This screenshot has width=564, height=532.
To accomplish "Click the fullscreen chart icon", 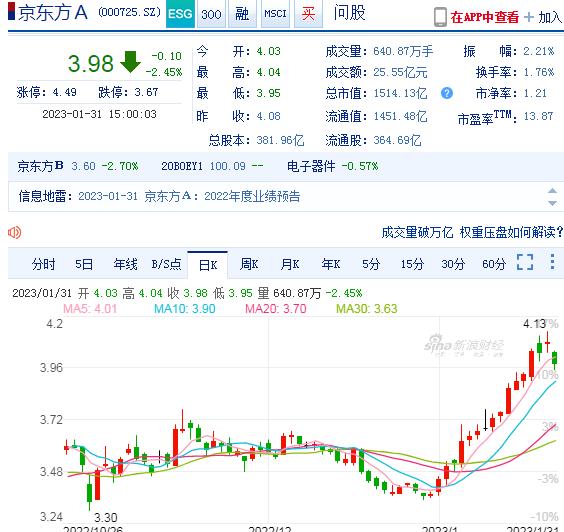I will tap(525, 262).
